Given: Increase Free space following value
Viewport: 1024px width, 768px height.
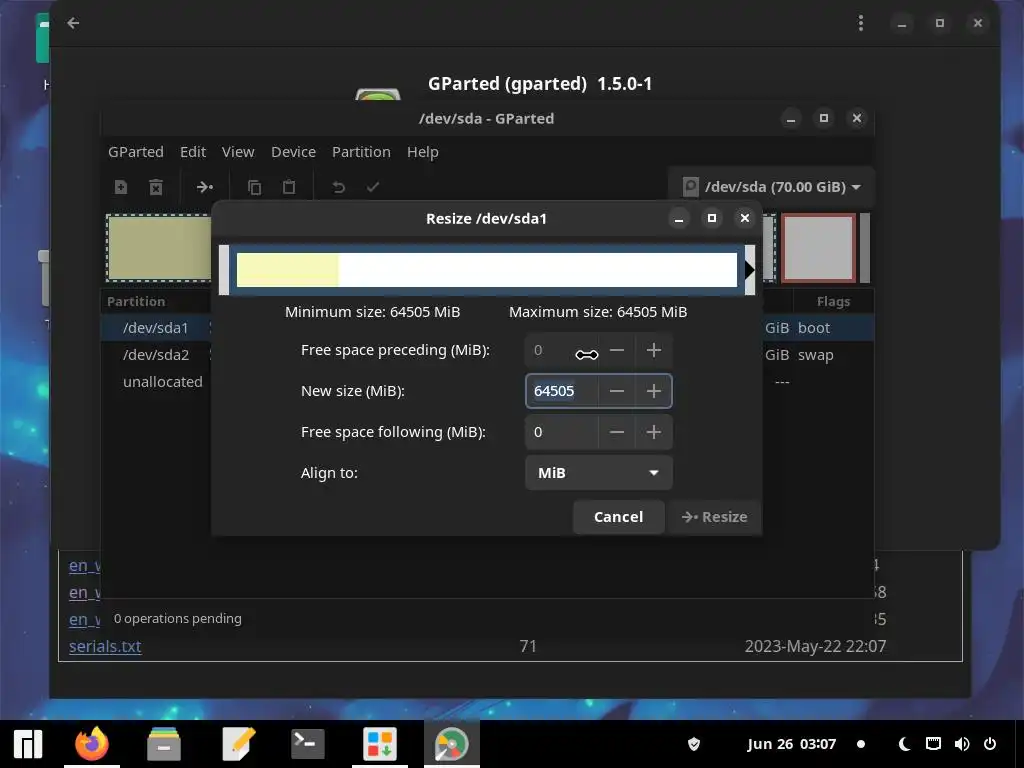Looking at the screenshot, I should pos(654,432).
